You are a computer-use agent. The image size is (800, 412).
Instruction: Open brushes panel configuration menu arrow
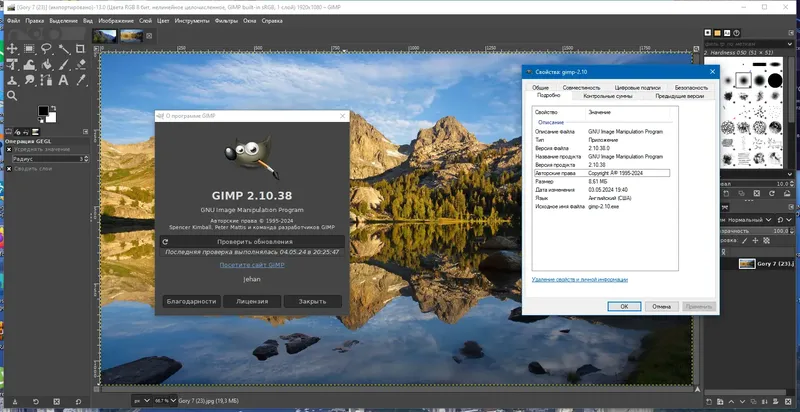[790, 33]
